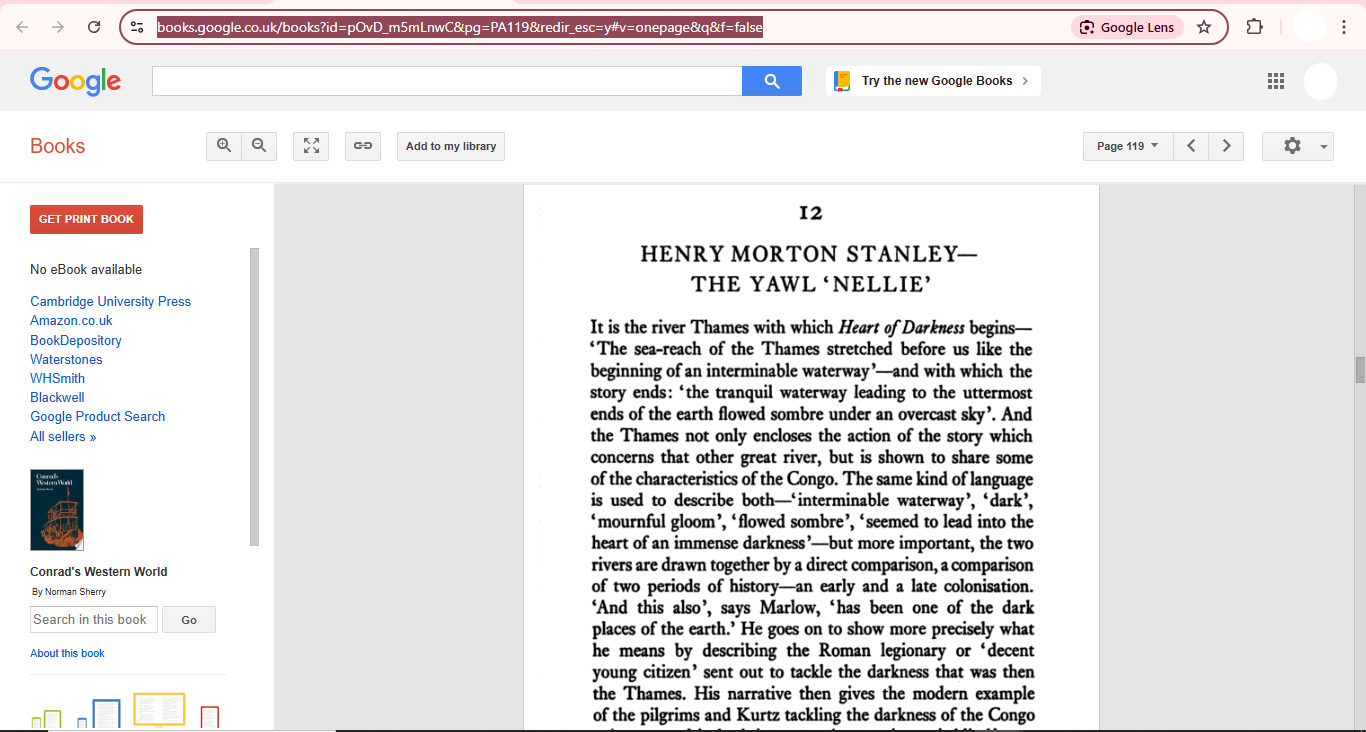
Task: Add to my library
Action: point(451,146)
